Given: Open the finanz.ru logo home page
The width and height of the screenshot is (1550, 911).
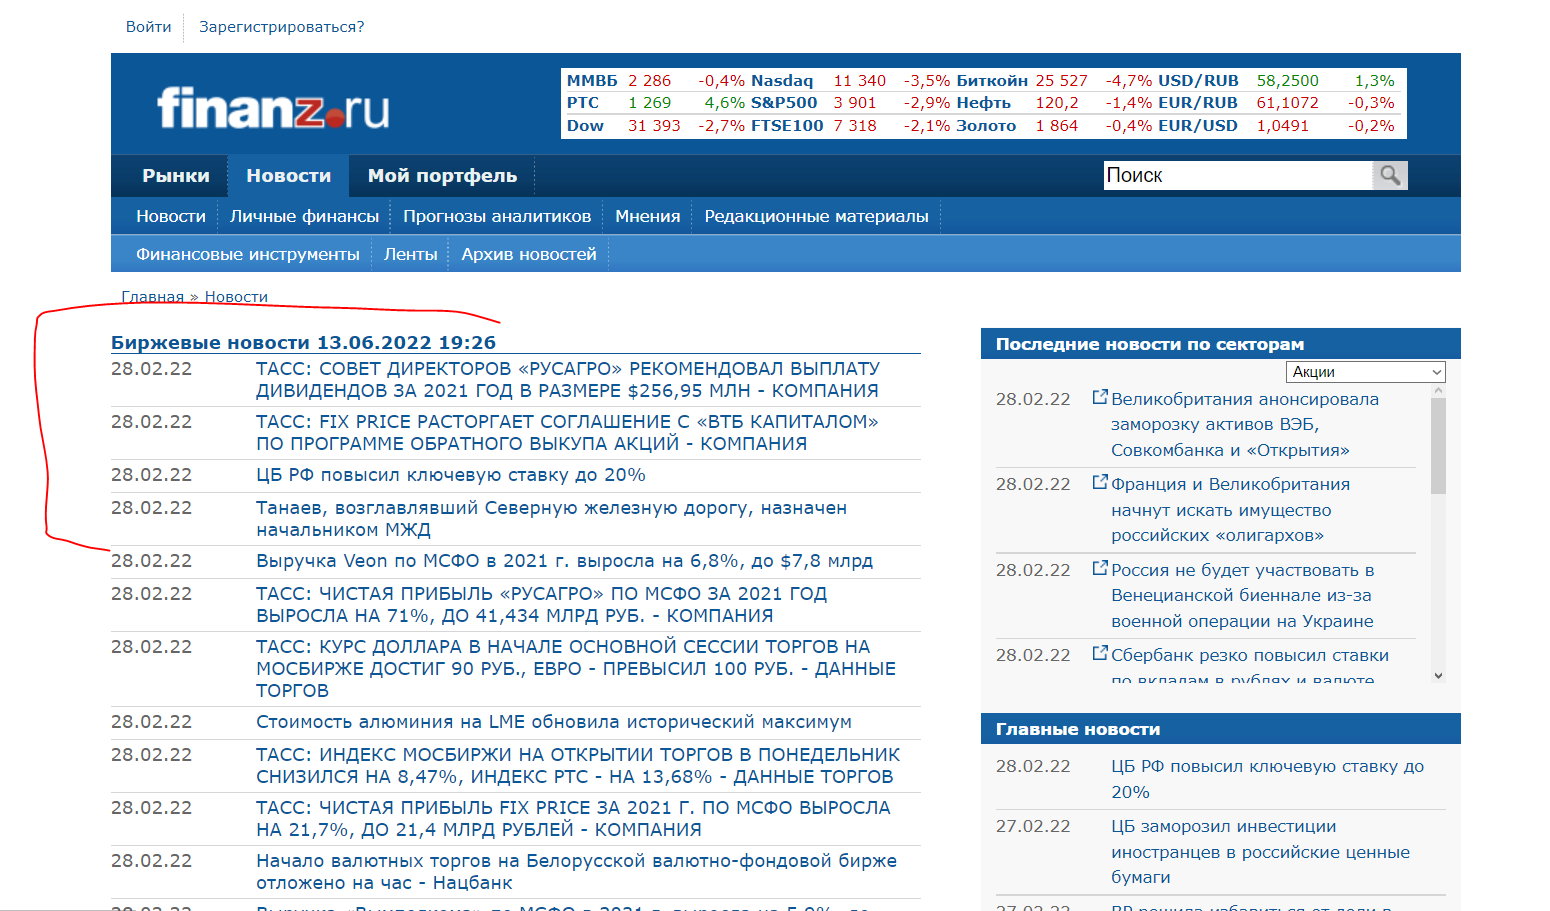Looking at the screenshot, I should pyautogui.click(x=273, y=108).
